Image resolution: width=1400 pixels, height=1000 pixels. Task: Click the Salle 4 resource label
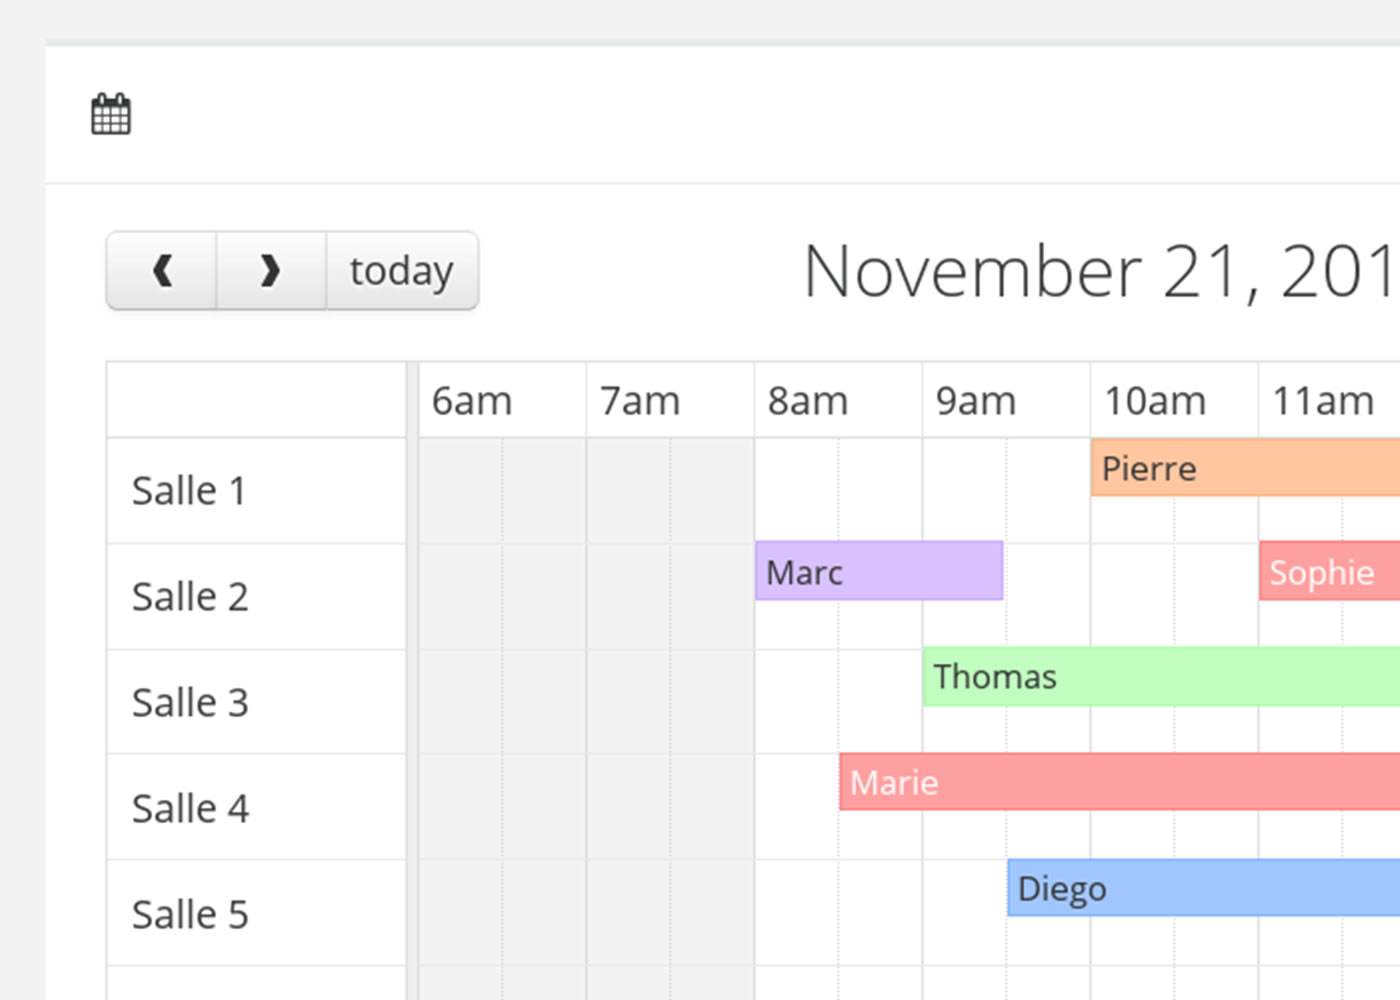190,809
